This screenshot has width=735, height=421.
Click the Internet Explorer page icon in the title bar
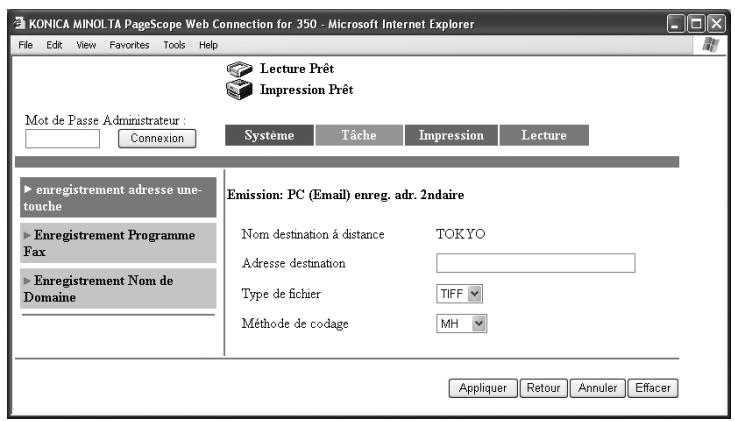(20, 23)
